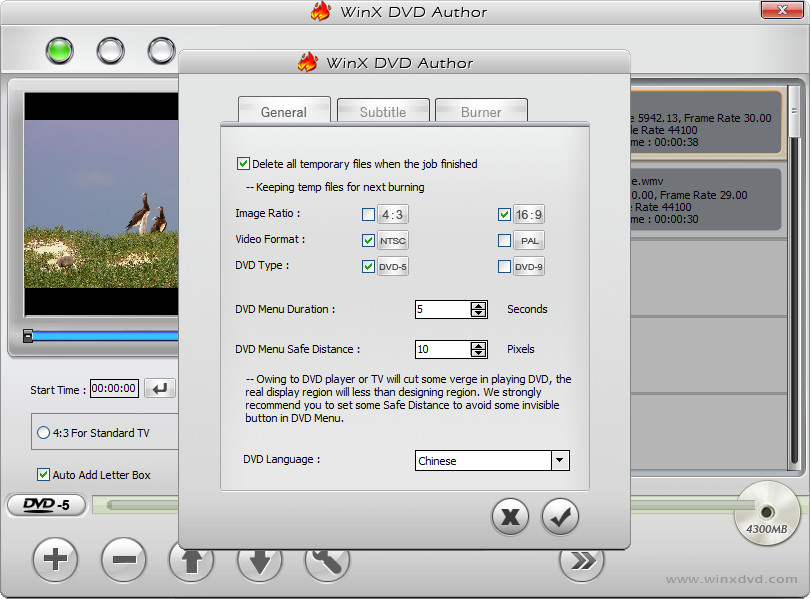Select 4:3 For Standard TV radio
This screenshot has width=810, height=599.
(x=43, y=433)
